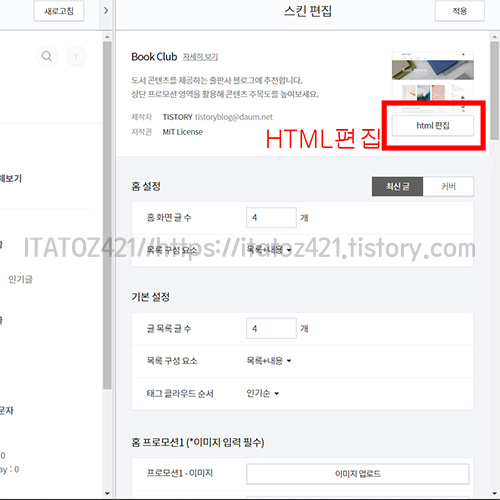Click the settings panel scroll up arrow

(x=494, y=37)
